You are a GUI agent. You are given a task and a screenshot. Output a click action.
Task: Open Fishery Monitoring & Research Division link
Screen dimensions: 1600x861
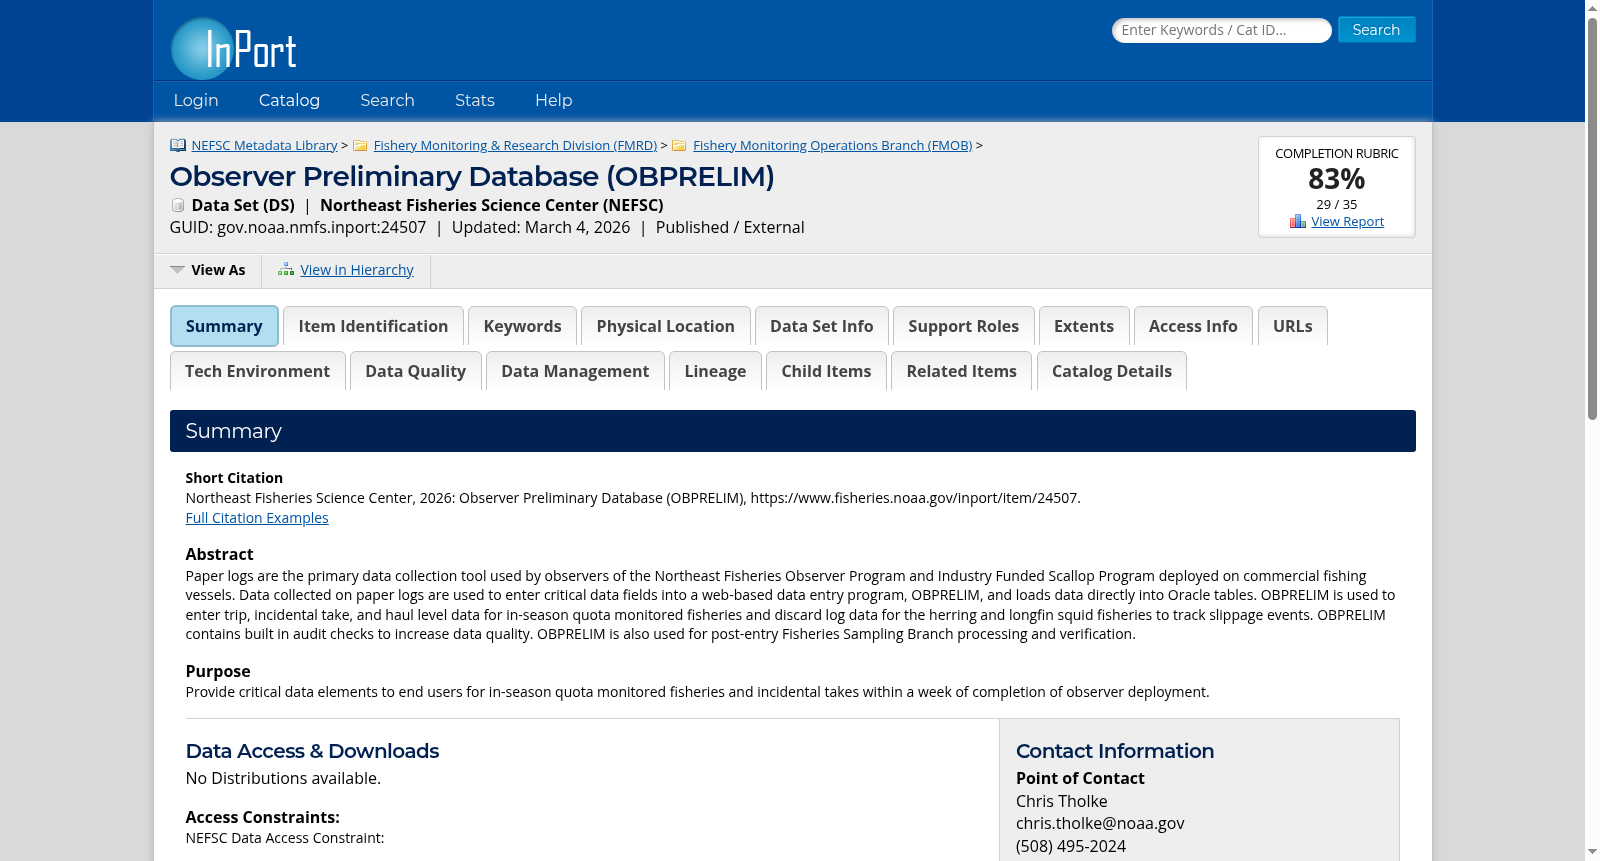coord(515,146)
